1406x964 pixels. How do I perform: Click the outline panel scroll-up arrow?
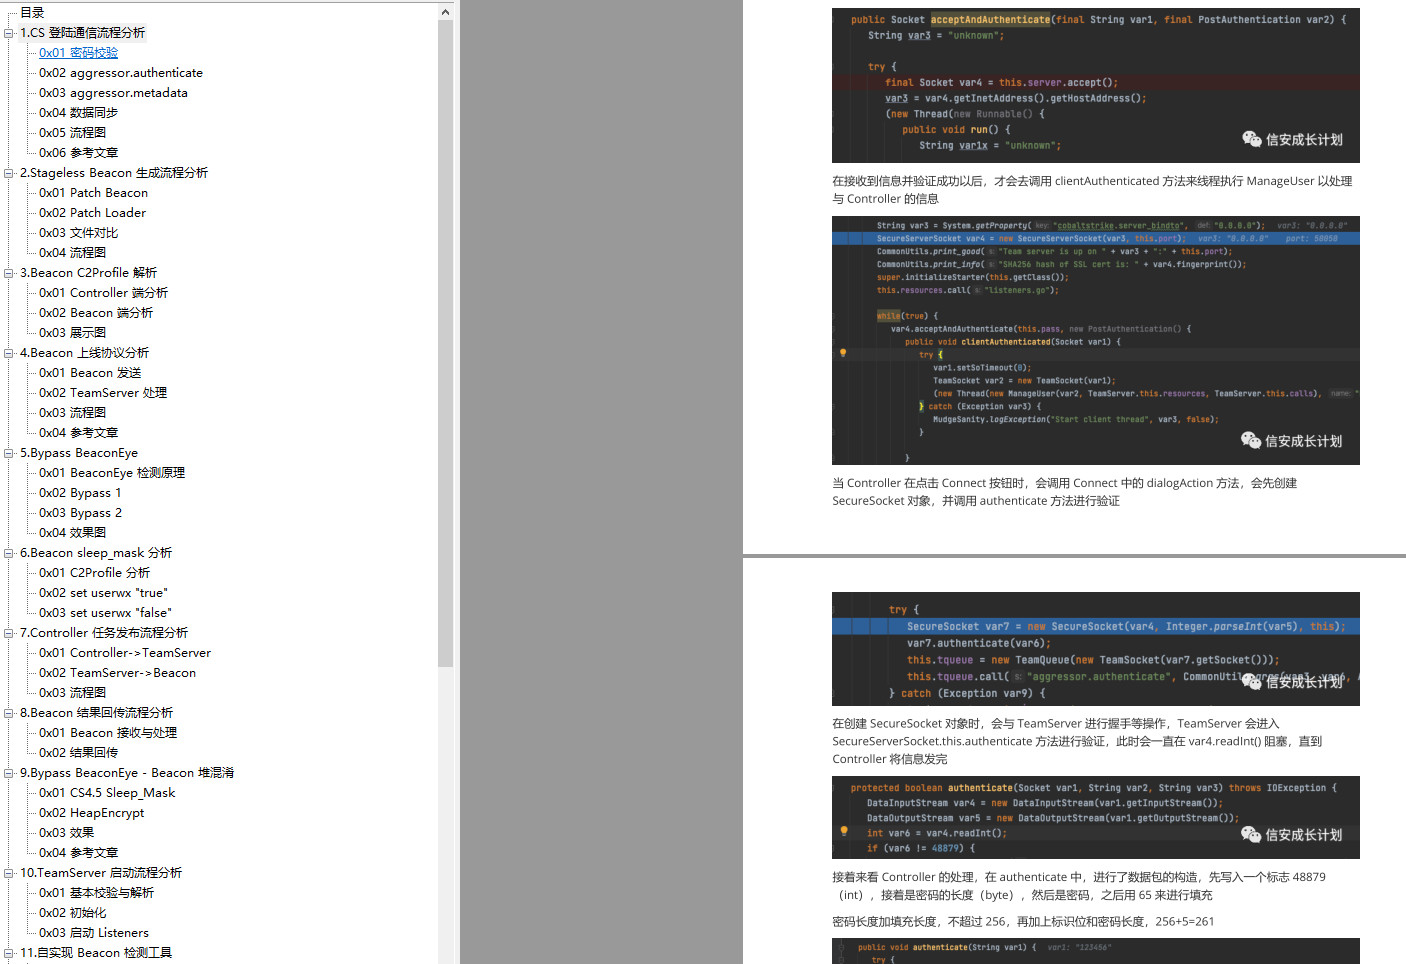[x=445, y=12]
